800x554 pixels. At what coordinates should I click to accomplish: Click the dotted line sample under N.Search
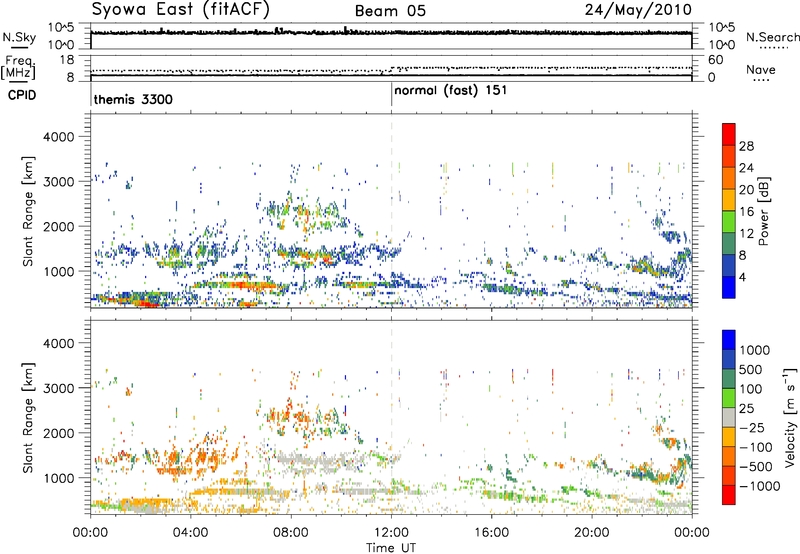coord(773,48)
